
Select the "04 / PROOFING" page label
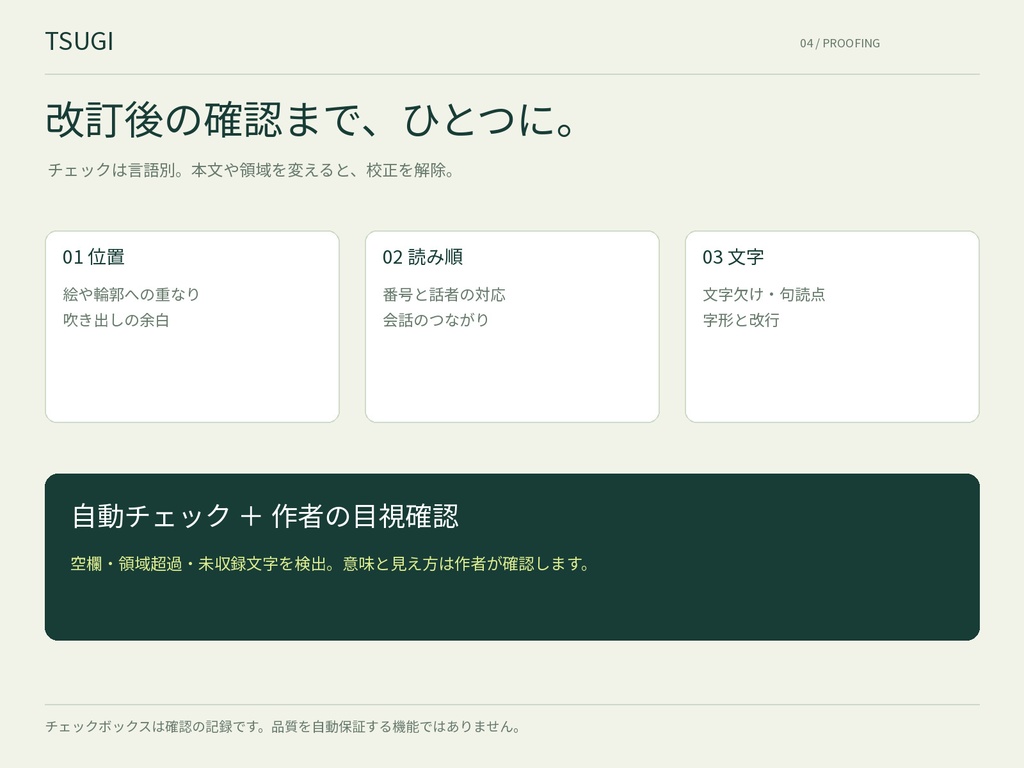[x=840, y=43]
